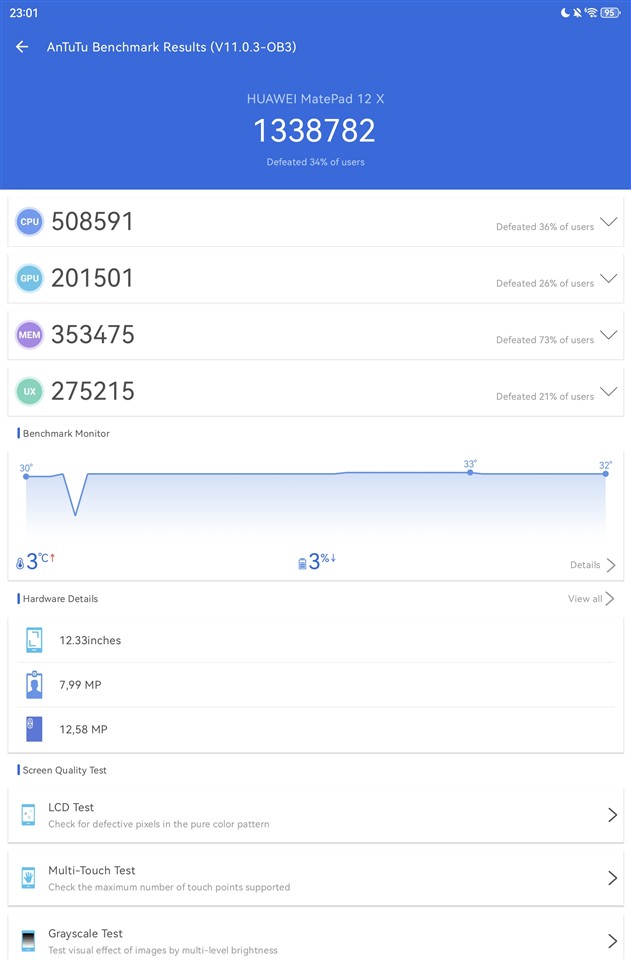This screenshot has height=960, width=631.
Task: Open Benchmark Monitor Details
Action: point(592,565)
